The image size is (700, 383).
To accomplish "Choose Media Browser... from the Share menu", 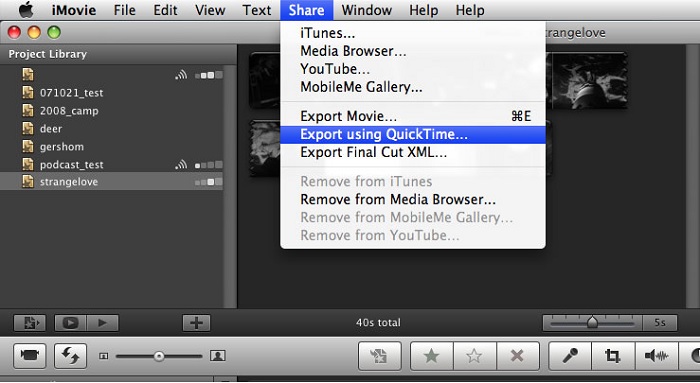I will point(412,51).
